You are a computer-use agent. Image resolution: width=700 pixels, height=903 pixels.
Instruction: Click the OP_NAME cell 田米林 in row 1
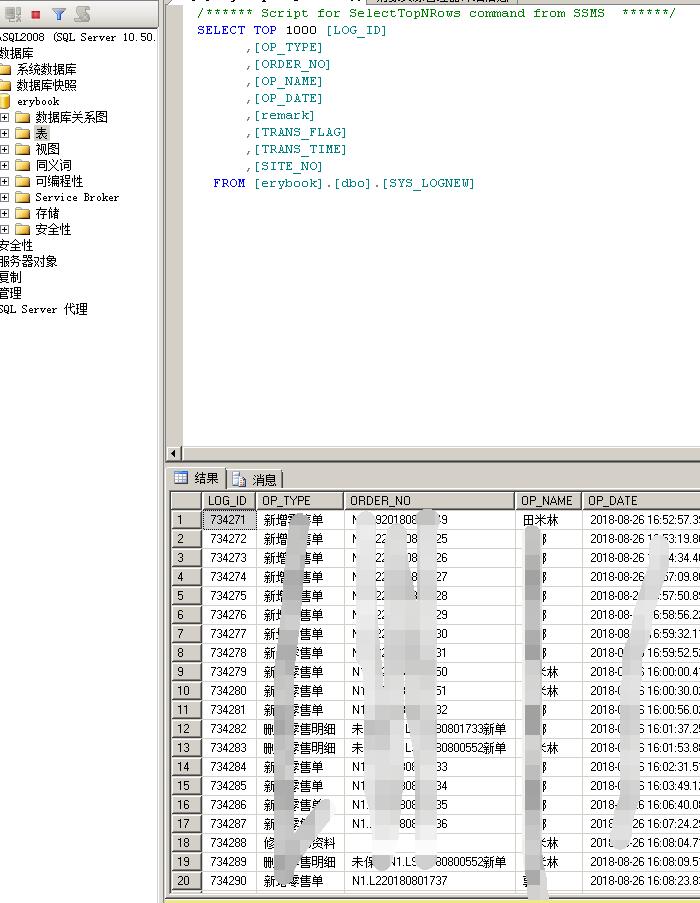coord(547,519)
